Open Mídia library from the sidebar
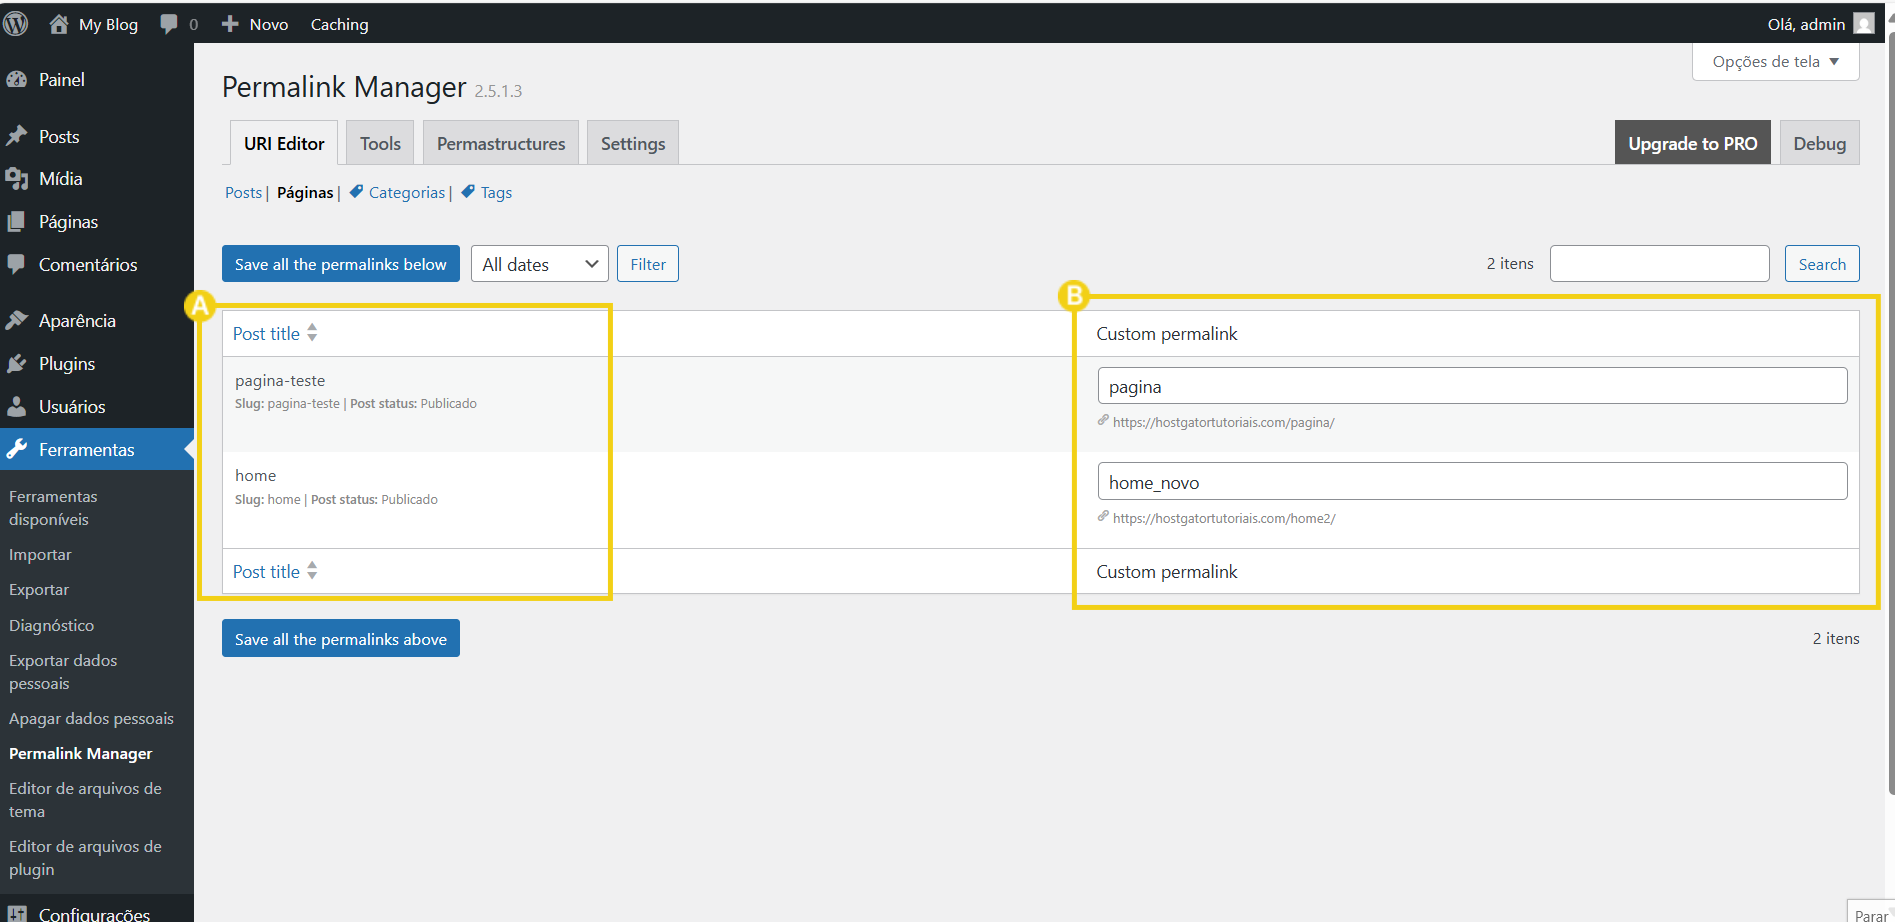The height and width of the screenshot is (922, 1895). (60, 179)
